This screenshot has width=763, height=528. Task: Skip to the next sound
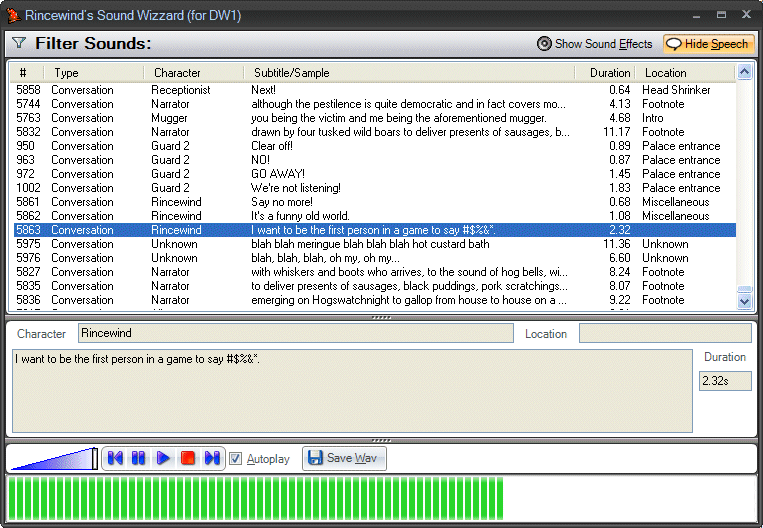coord(212,458)
